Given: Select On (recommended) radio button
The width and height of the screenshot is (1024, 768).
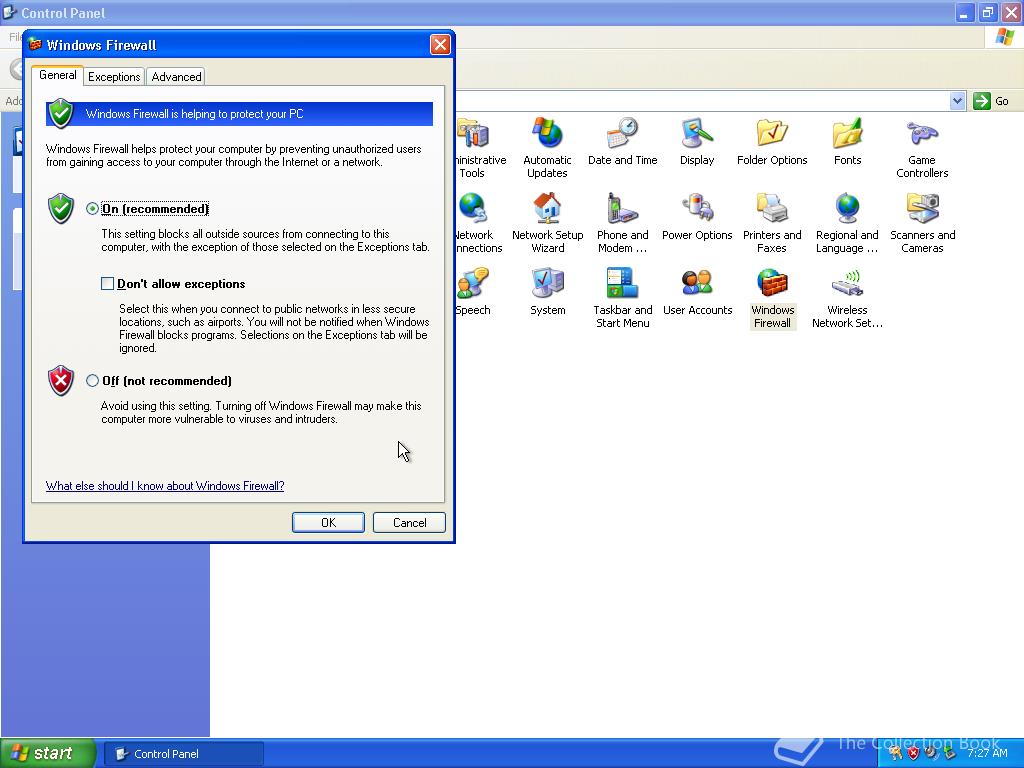Looking at the screenshot, I should coord(92,209).
